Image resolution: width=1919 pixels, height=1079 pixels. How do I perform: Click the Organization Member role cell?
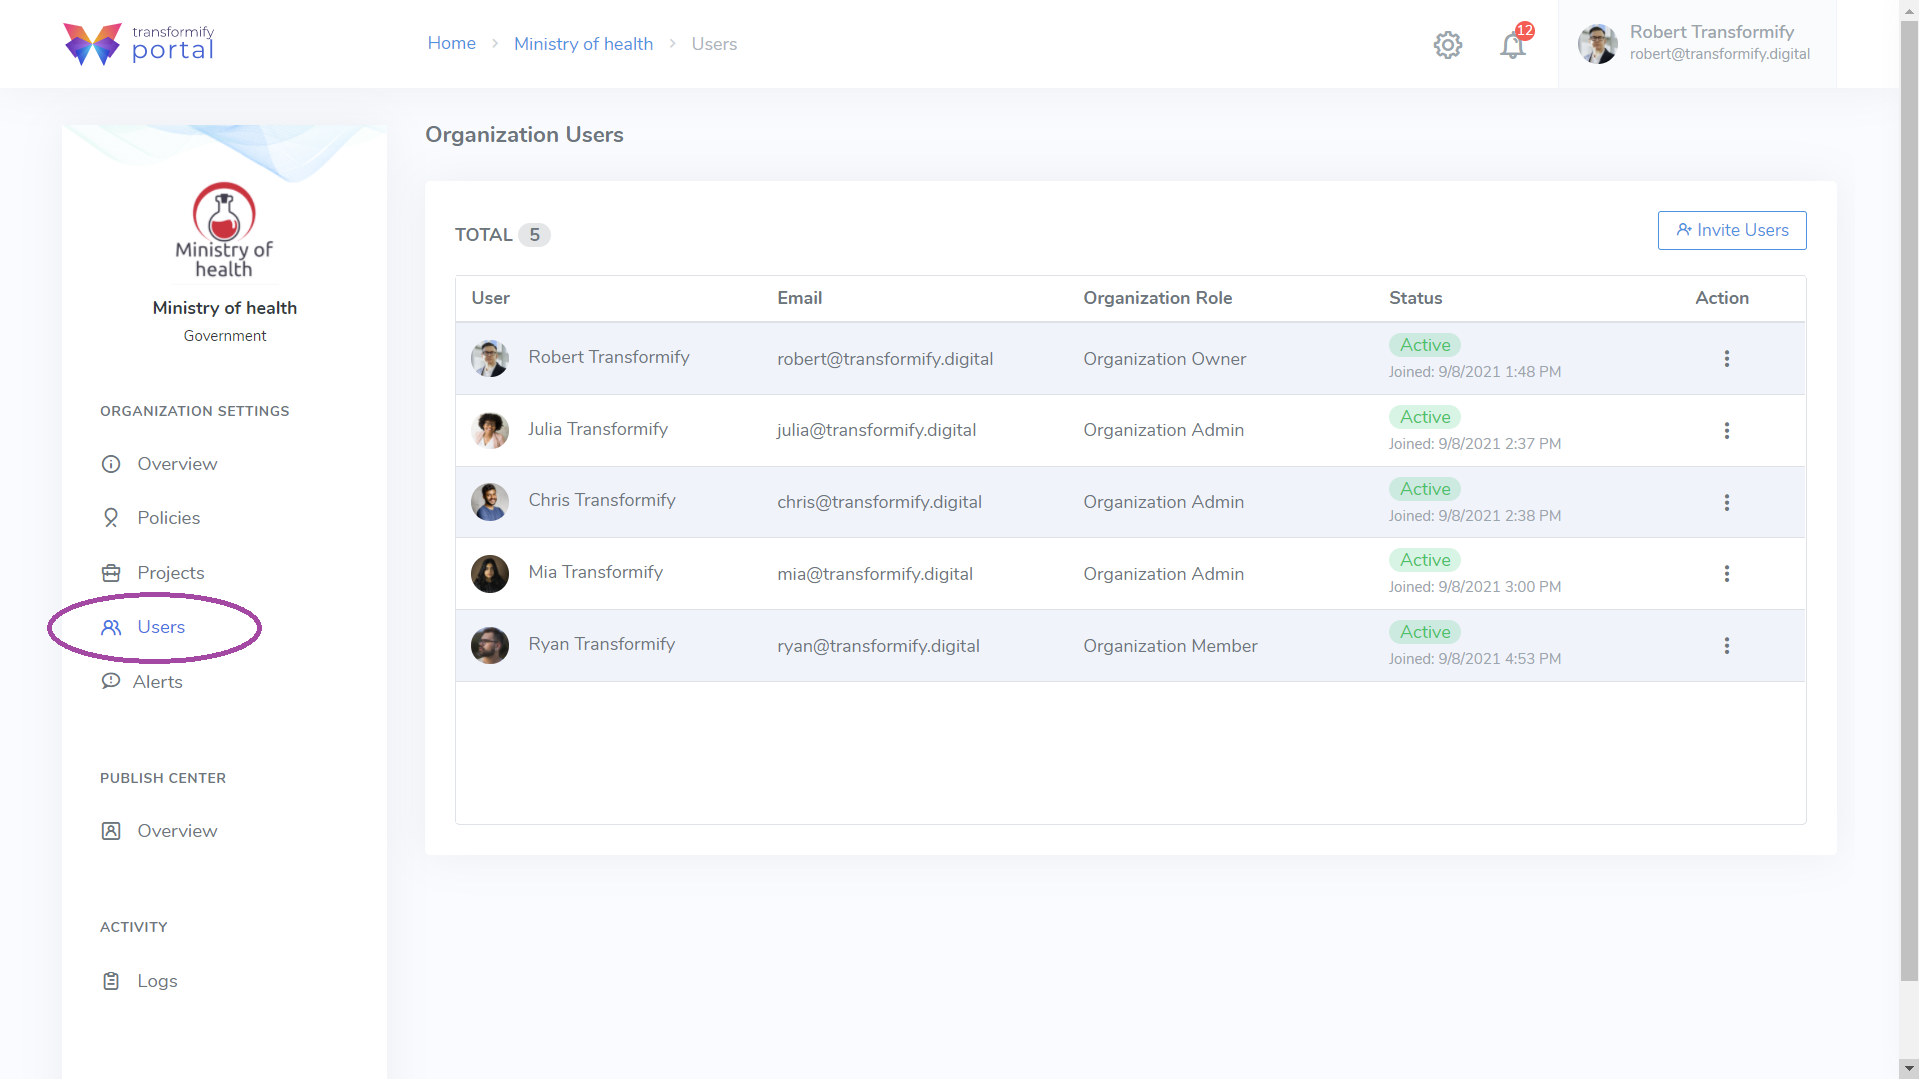coord(1170,646)
